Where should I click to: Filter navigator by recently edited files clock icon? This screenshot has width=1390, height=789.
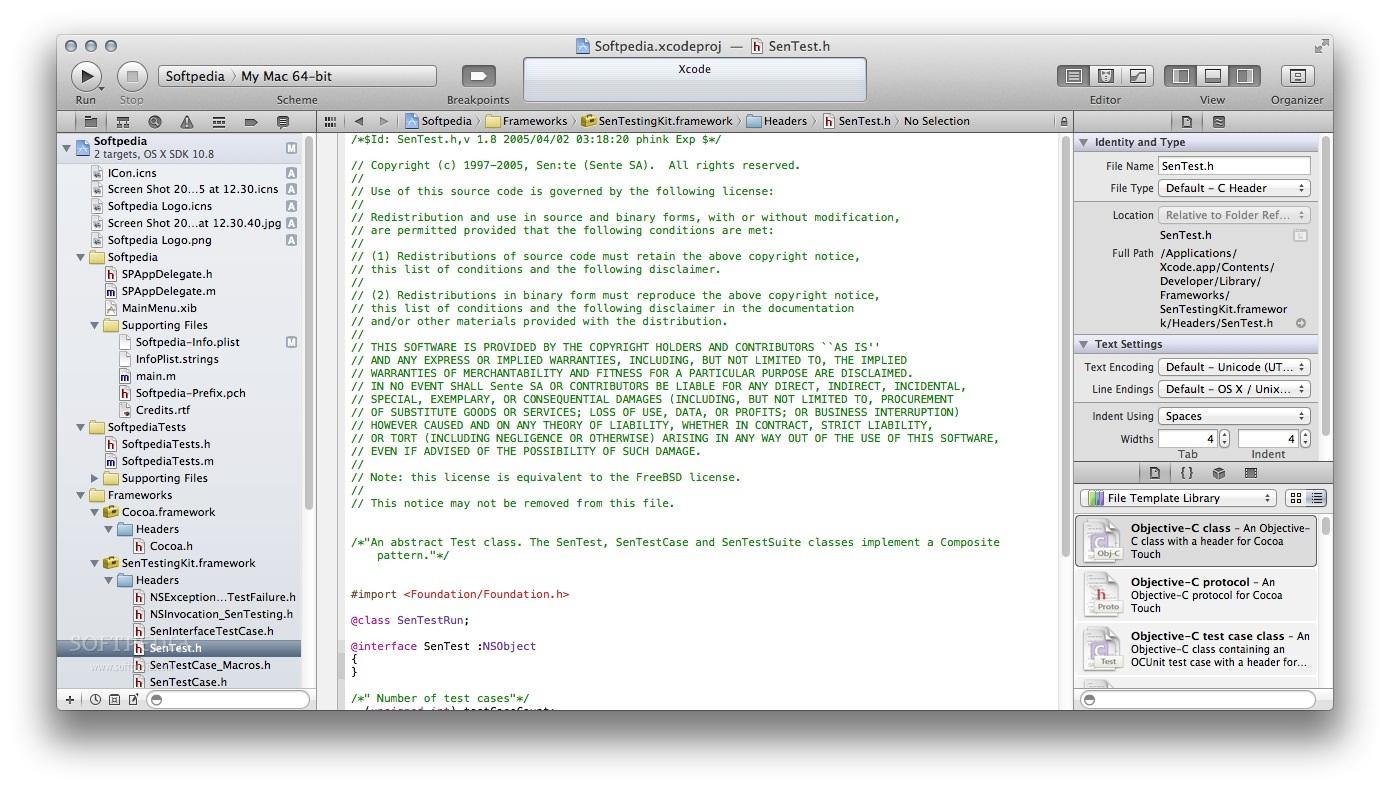[95, 700]
